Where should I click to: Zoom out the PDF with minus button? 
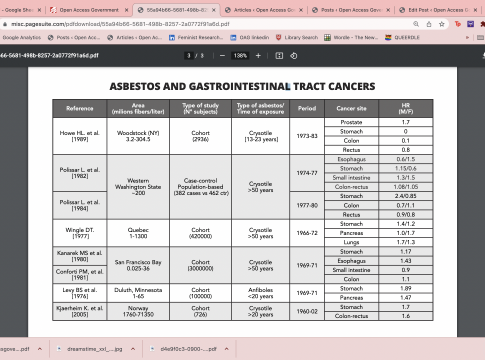coord(222,56)
